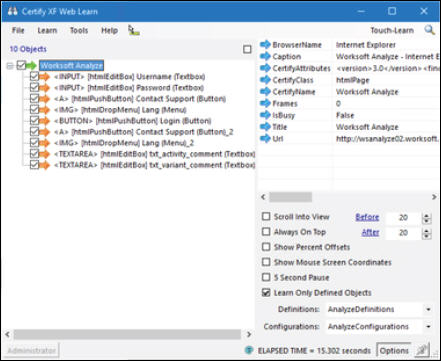Uncheck the Contact Support (Button)_2 checkbox
The width and height of the screenshot is (441, 361).
click(x=34, y=131)
